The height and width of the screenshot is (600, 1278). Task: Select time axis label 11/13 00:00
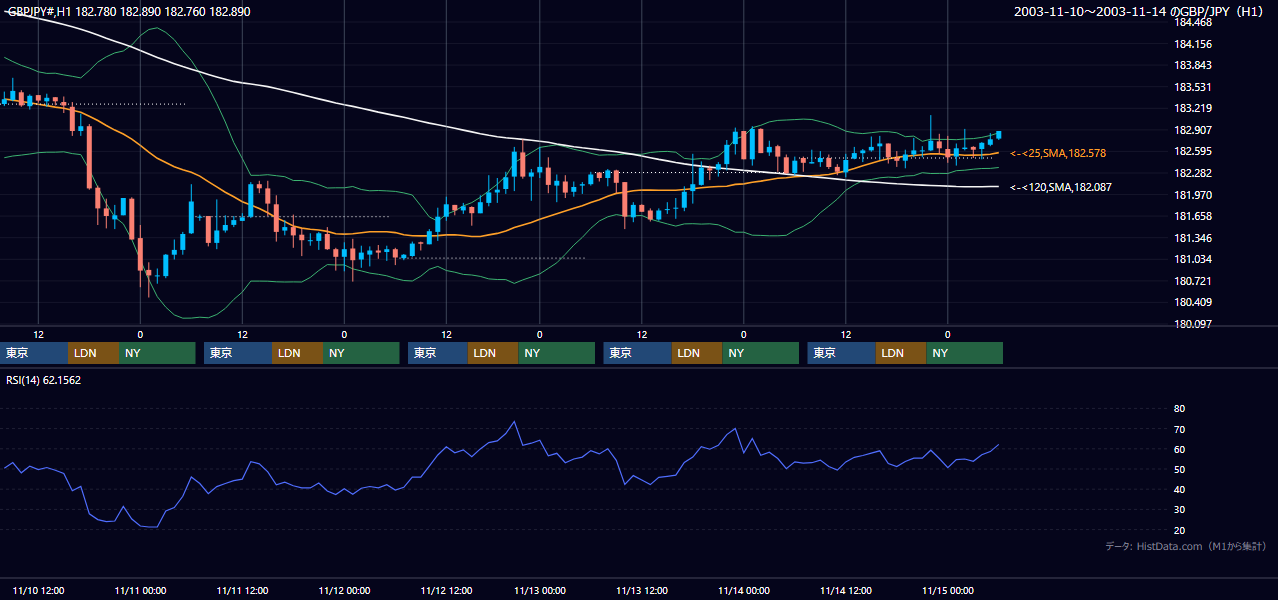coord(540,591)
